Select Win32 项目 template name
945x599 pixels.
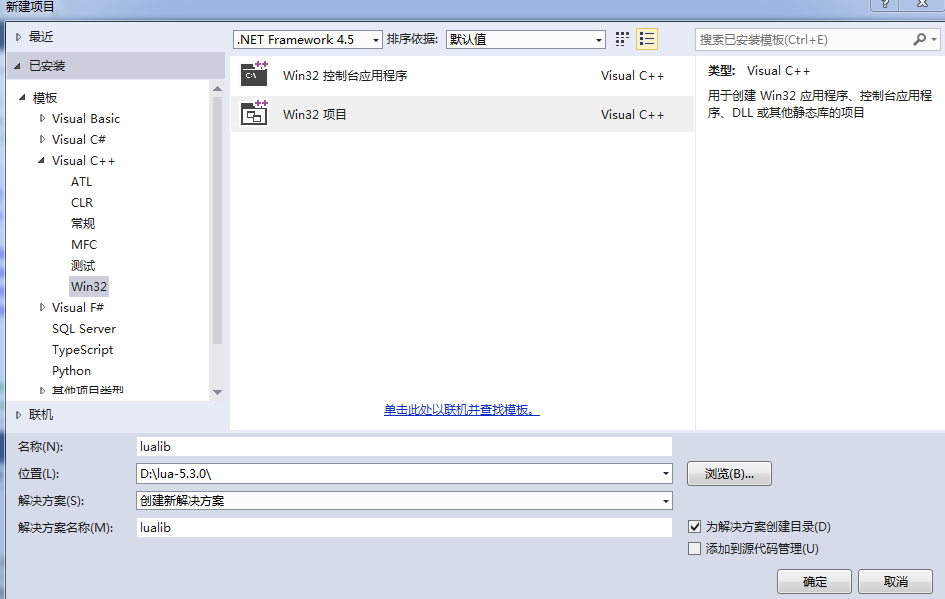(x=315, y=114)
